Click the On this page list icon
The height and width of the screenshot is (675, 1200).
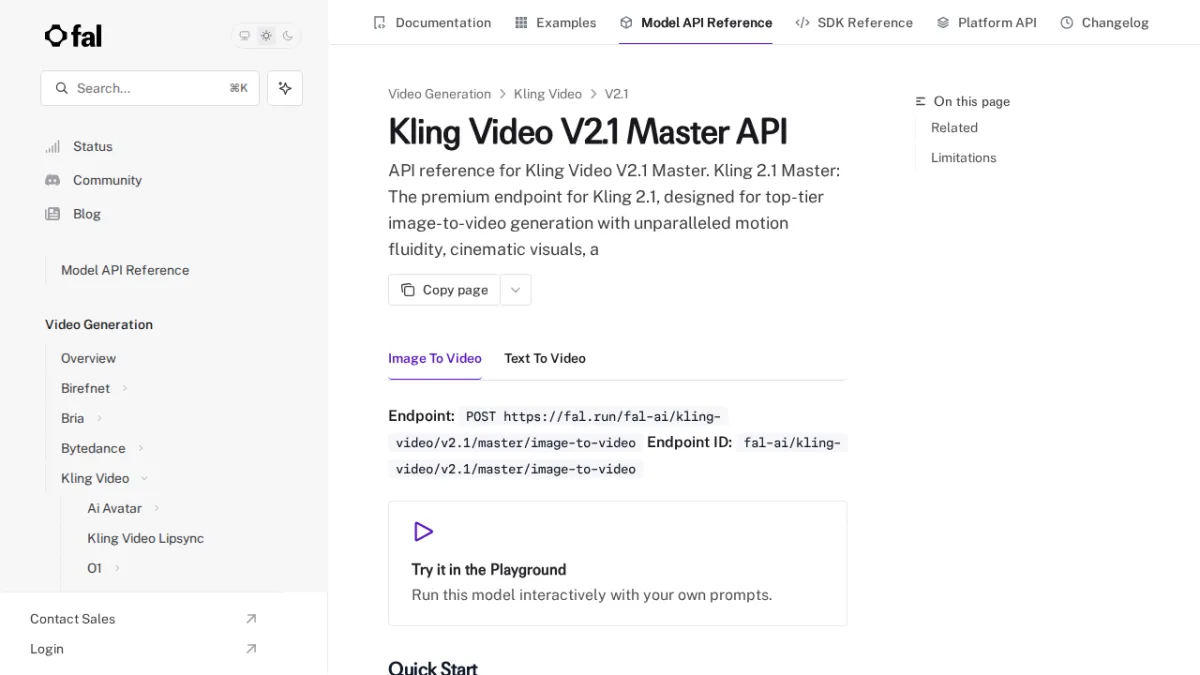pyautogui.click(x=921, y=102)
